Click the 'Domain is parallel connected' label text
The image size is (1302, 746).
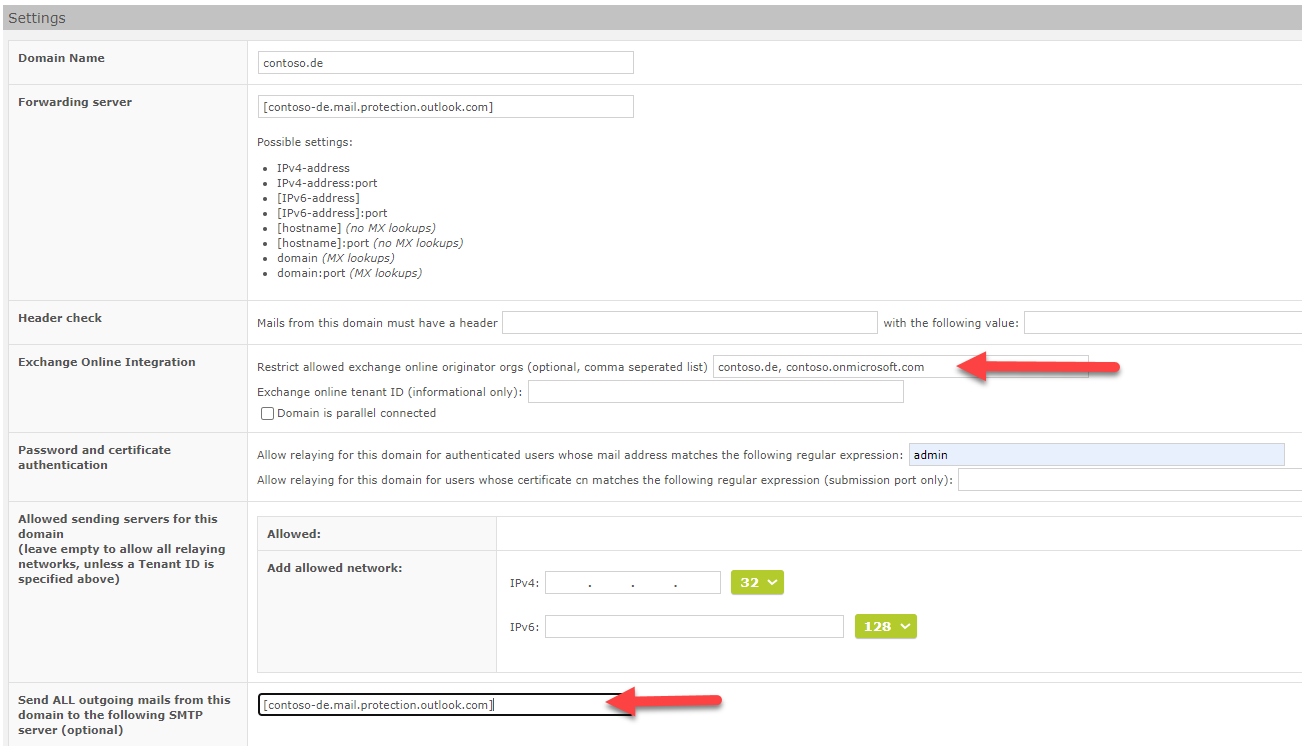click(356, 413)
